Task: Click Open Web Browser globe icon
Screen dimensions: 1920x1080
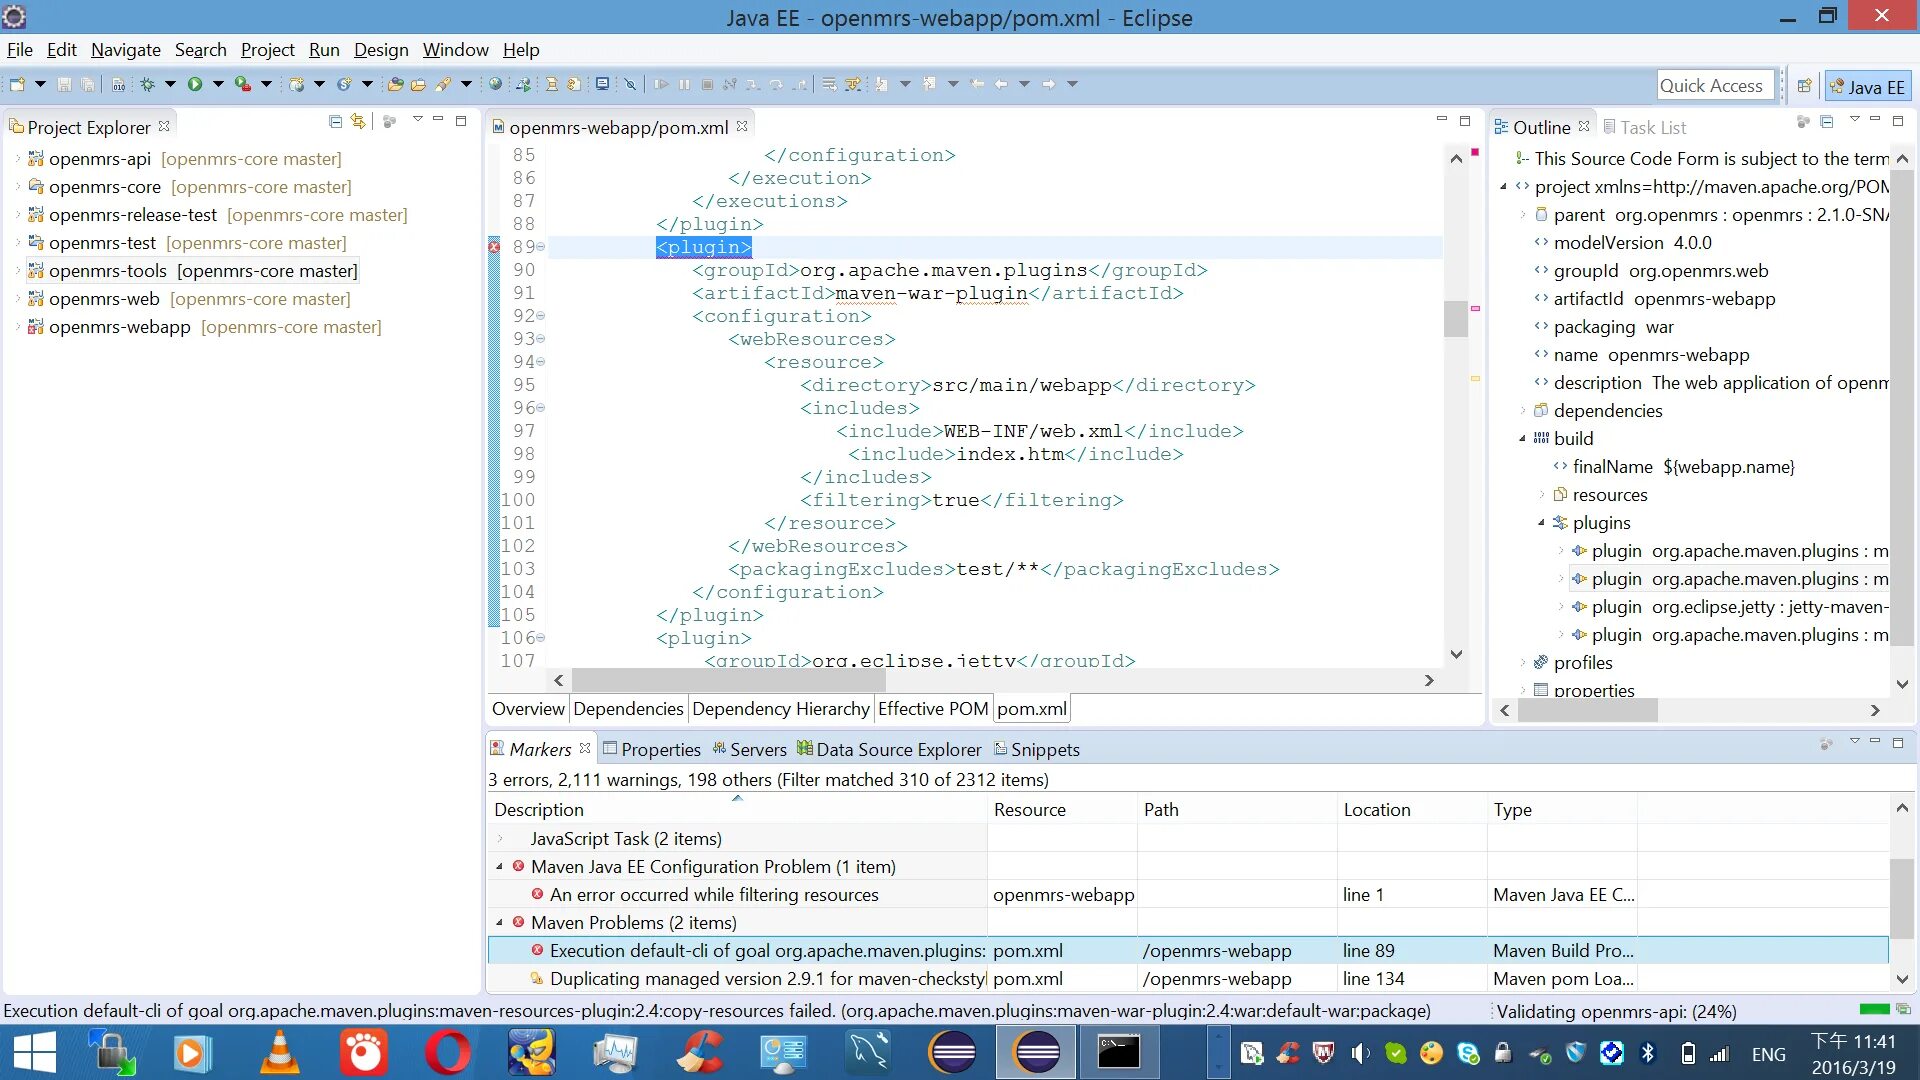Action: point(495,85)
